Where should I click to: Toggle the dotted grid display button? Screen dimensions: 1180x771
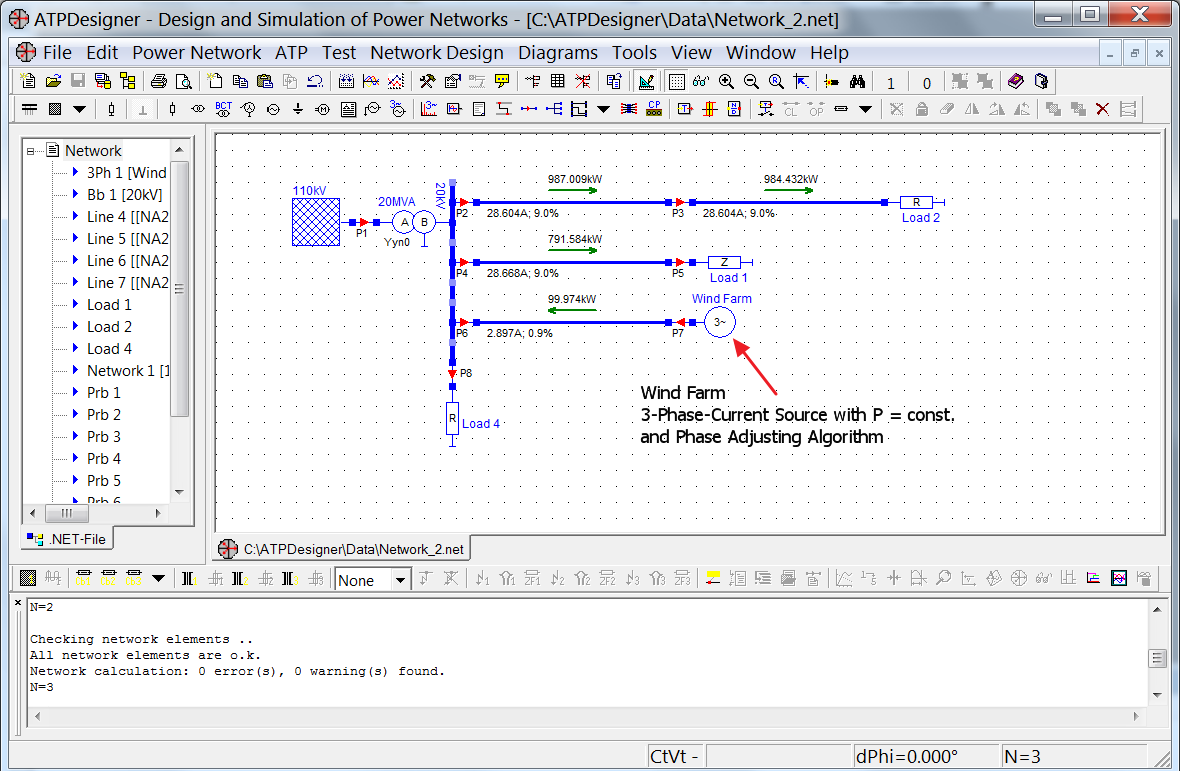[x=677, y=82]
